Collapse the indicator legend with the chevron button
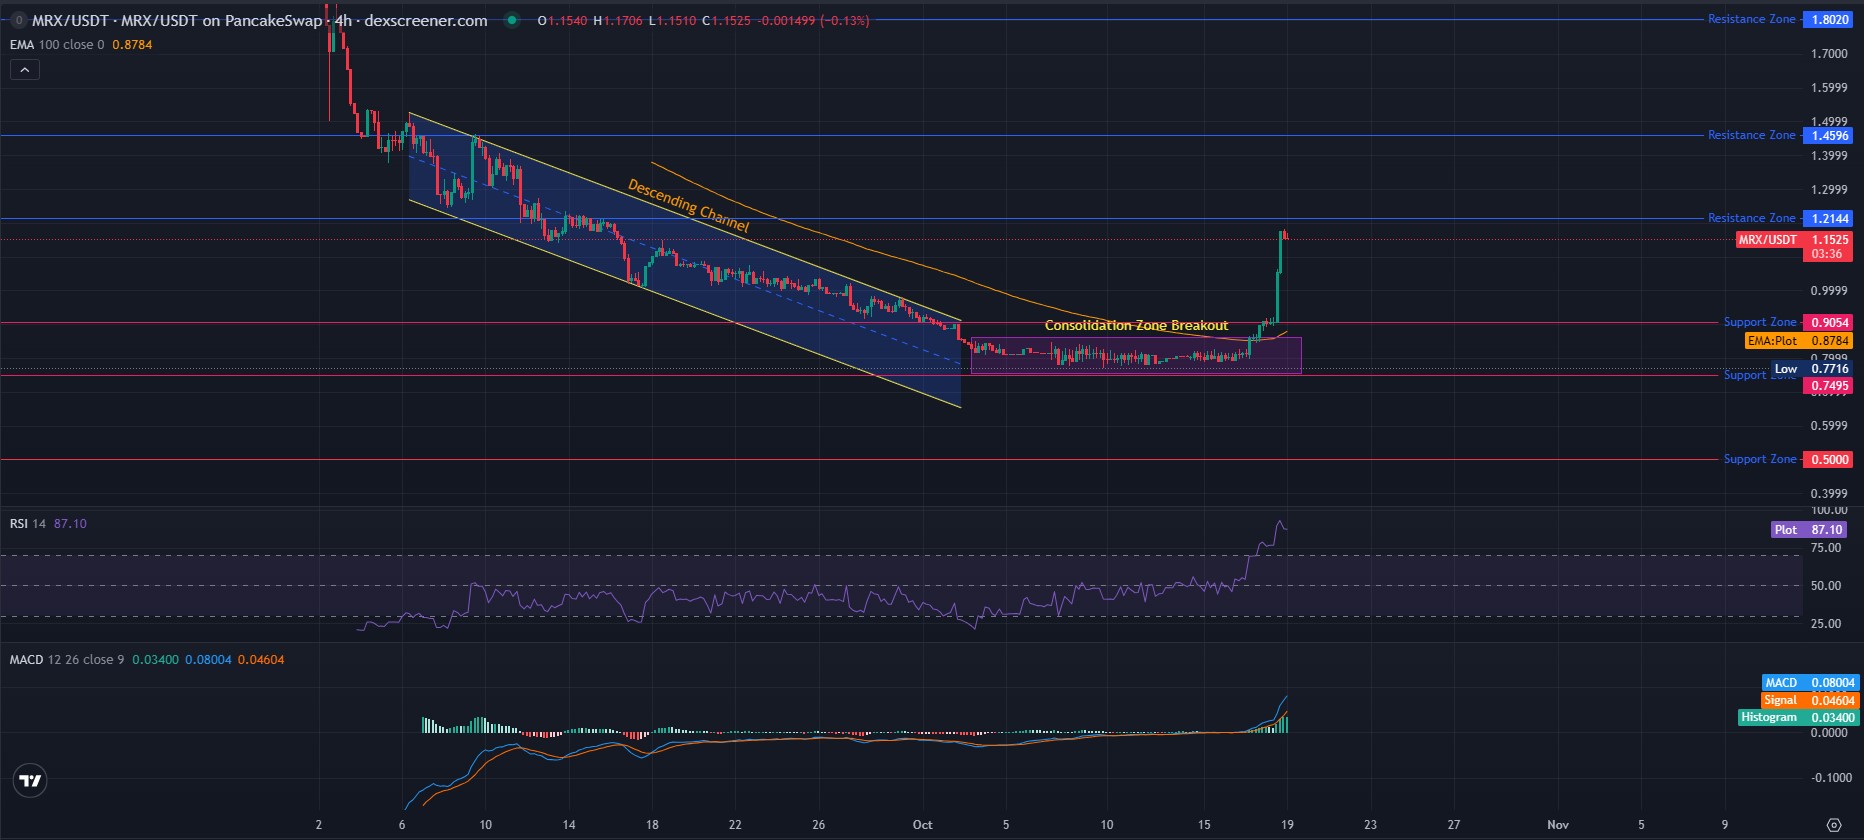 click(x=25, y=69)
